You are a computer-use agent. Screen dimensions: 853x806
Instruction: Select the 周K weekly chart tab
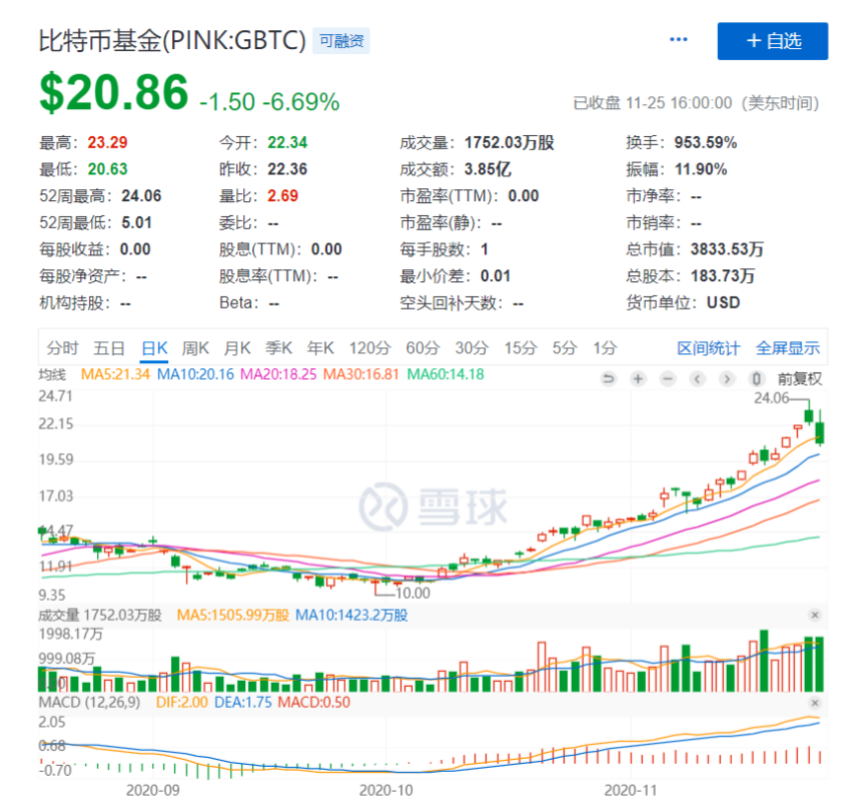pos(195,348)
